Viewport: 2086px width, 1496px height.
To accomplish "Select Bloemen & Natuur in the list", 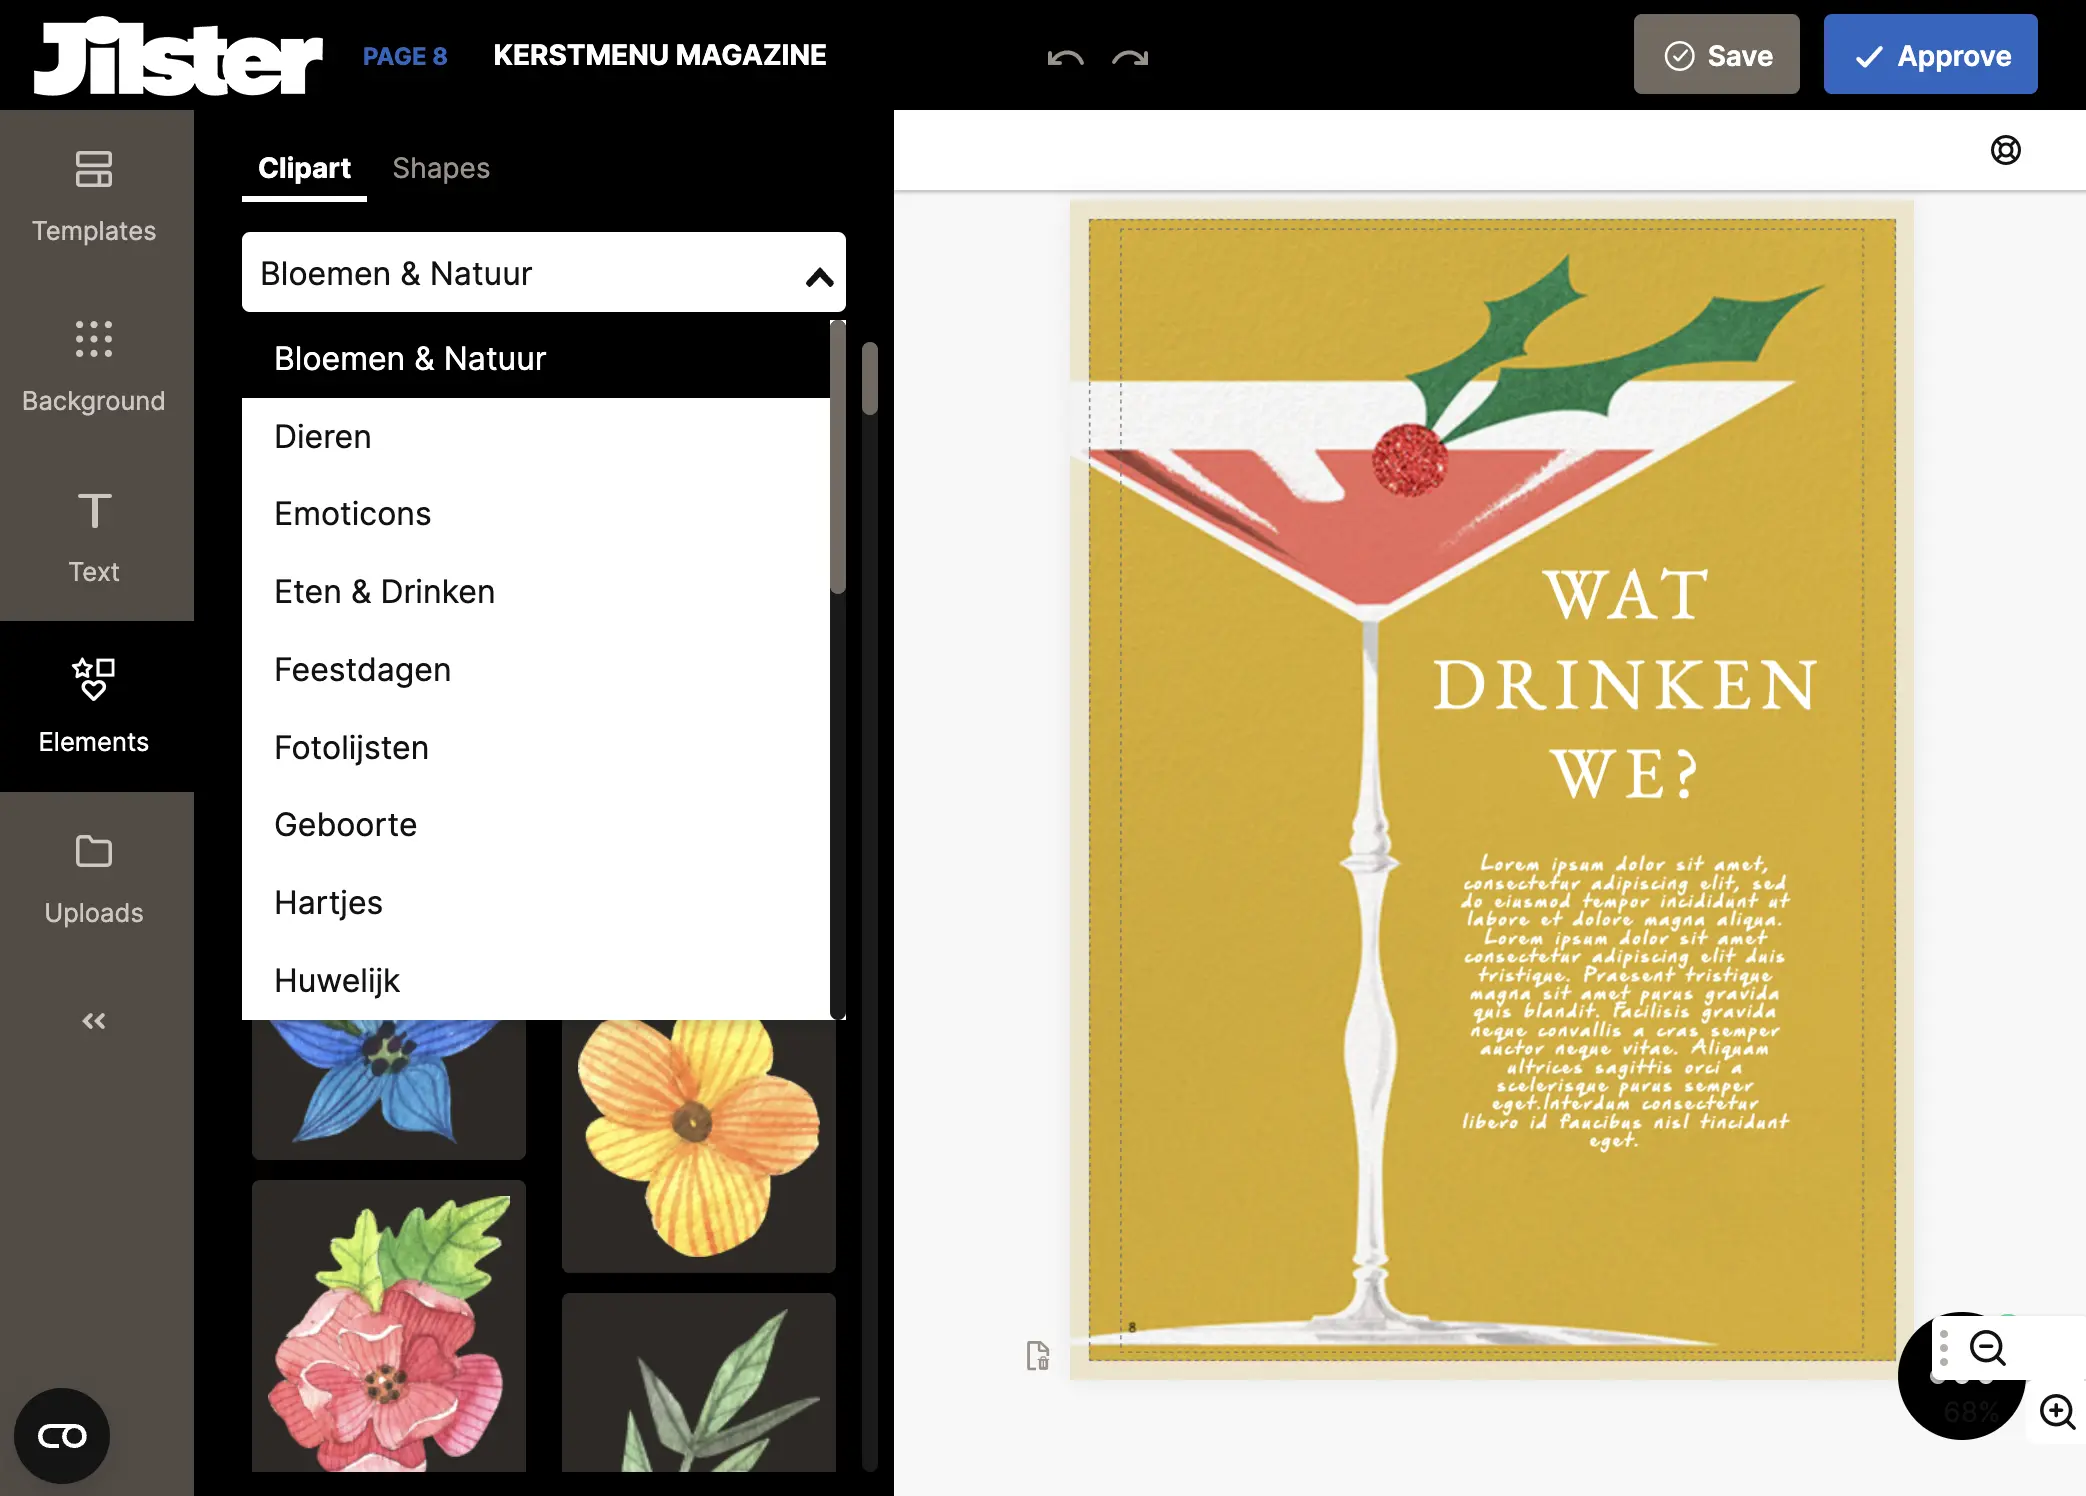I will pos(536,359).
